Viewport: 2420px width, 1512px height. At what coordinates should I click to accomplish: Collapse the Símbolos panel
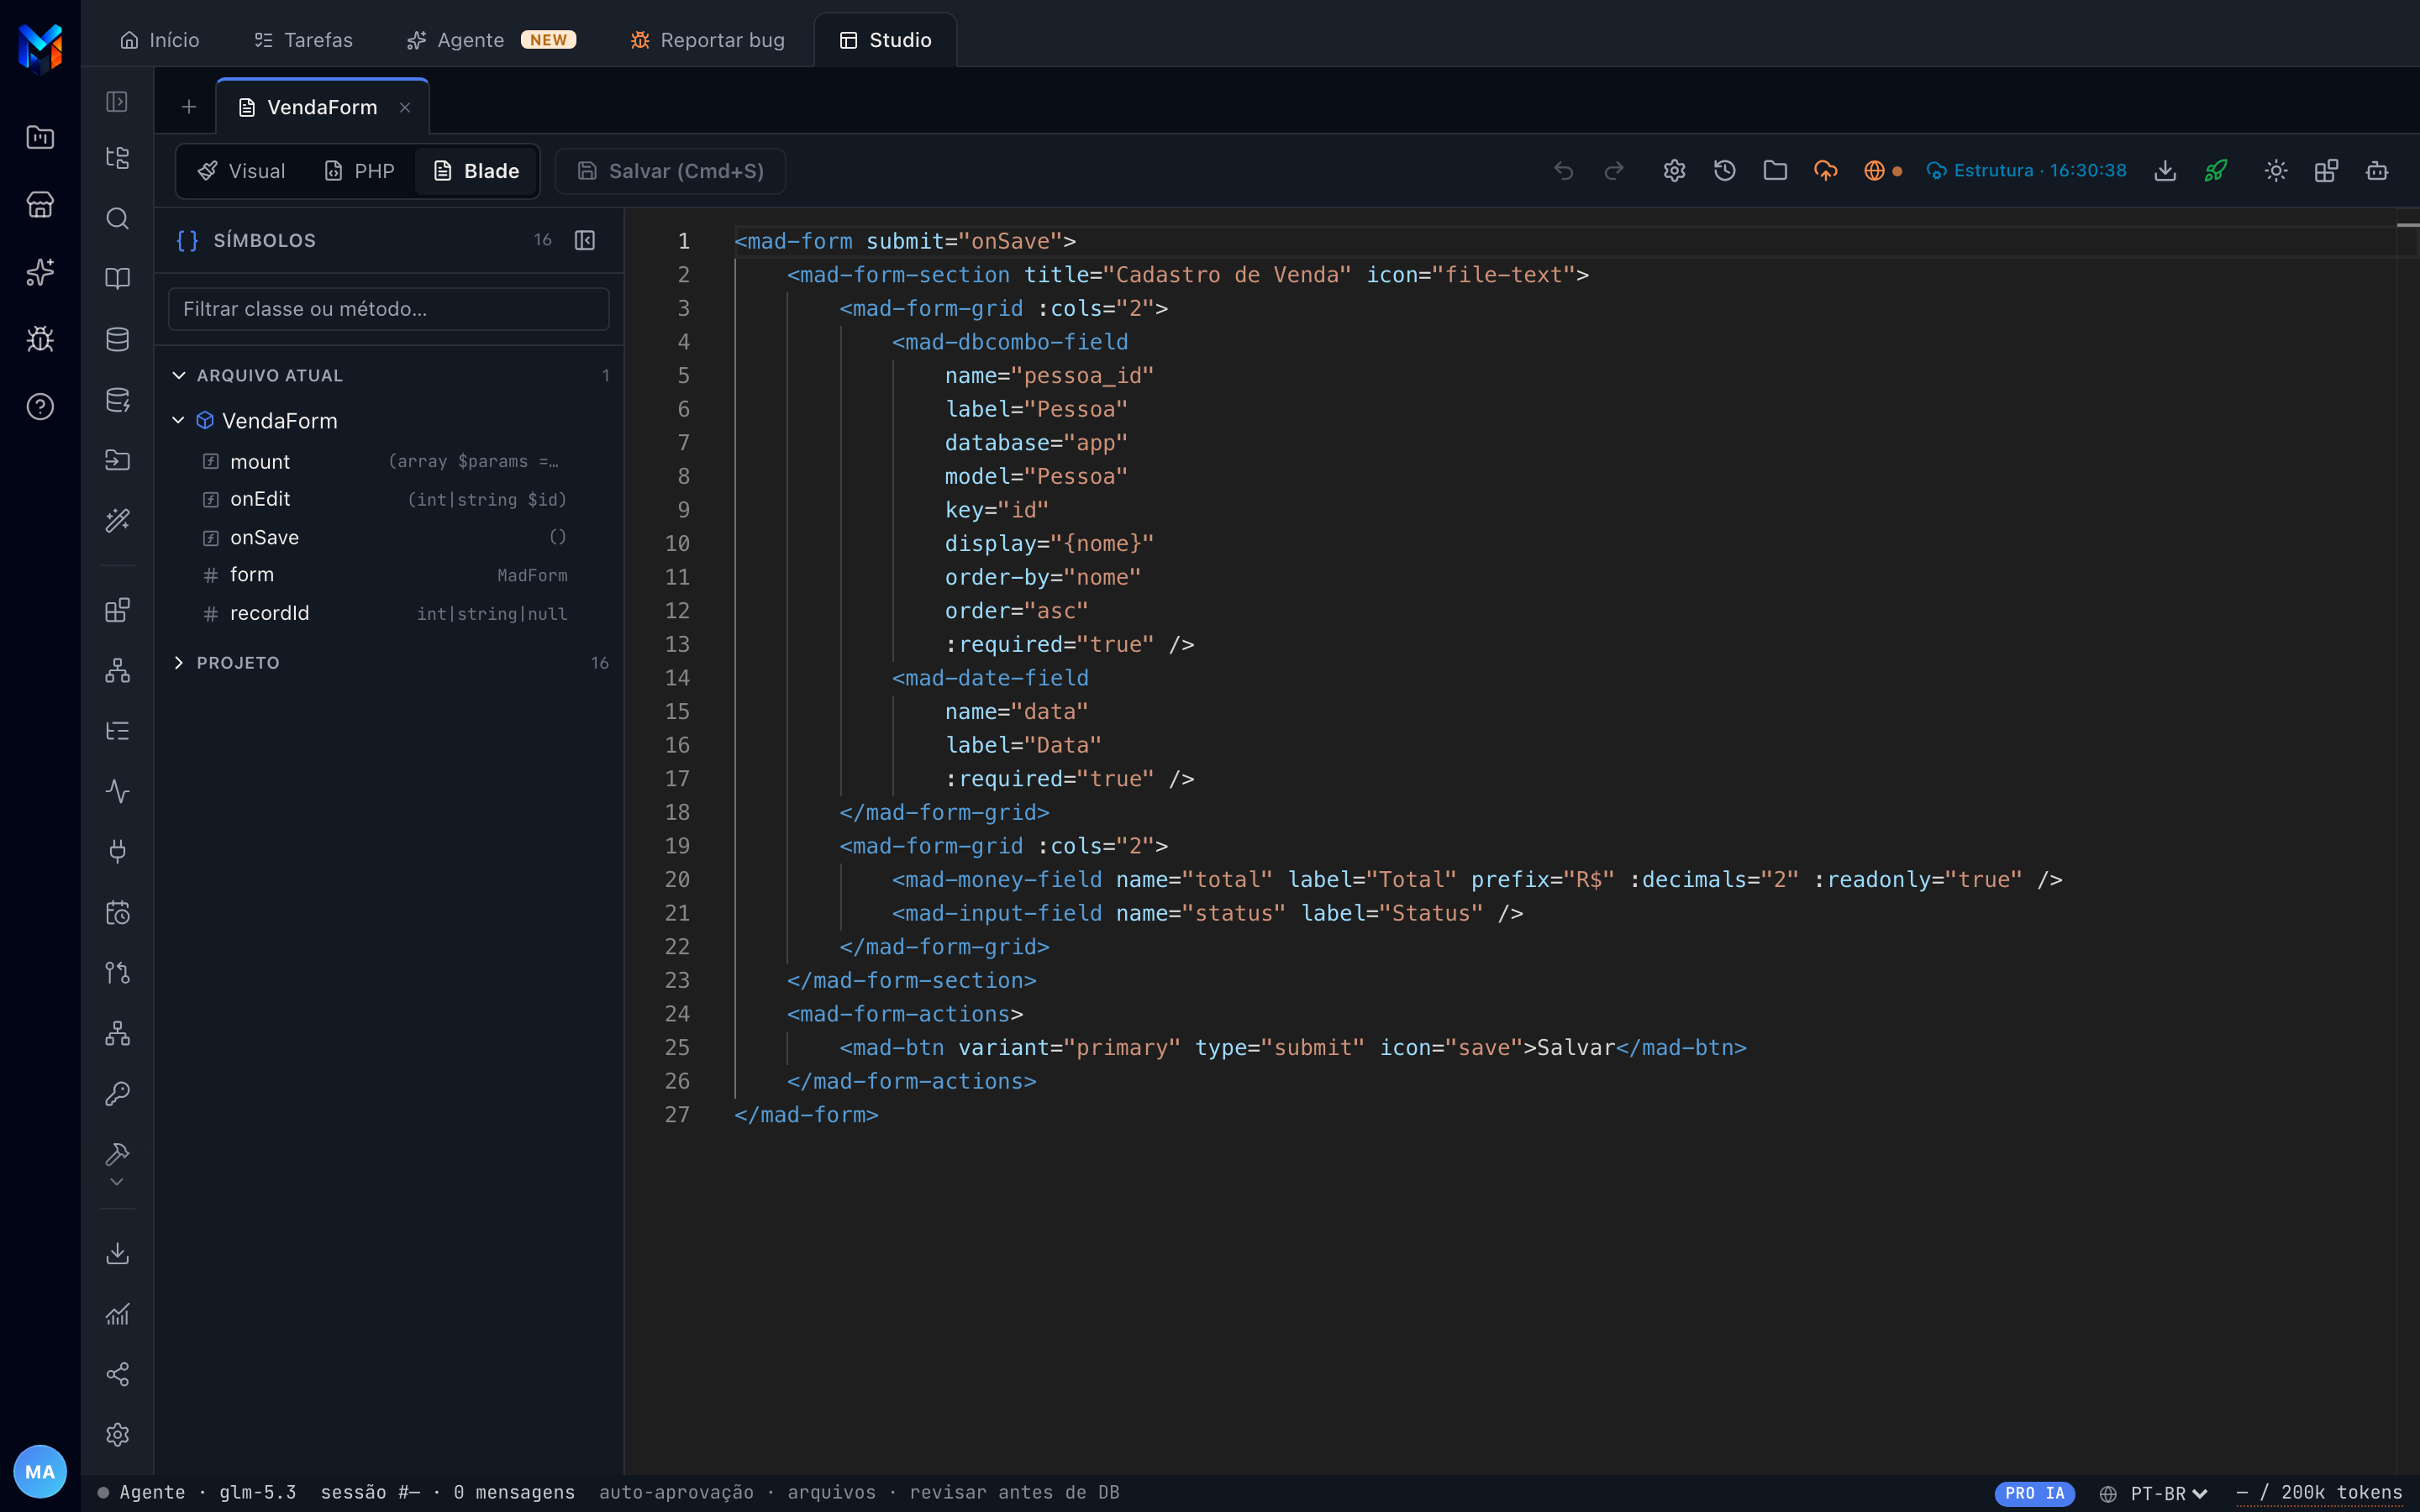click(x=585, y=240)
